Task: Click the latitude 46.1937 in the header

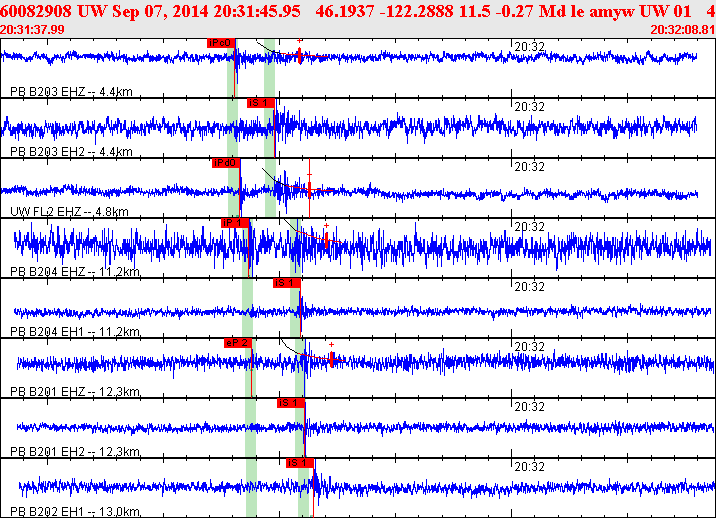Action: [345, 11]
